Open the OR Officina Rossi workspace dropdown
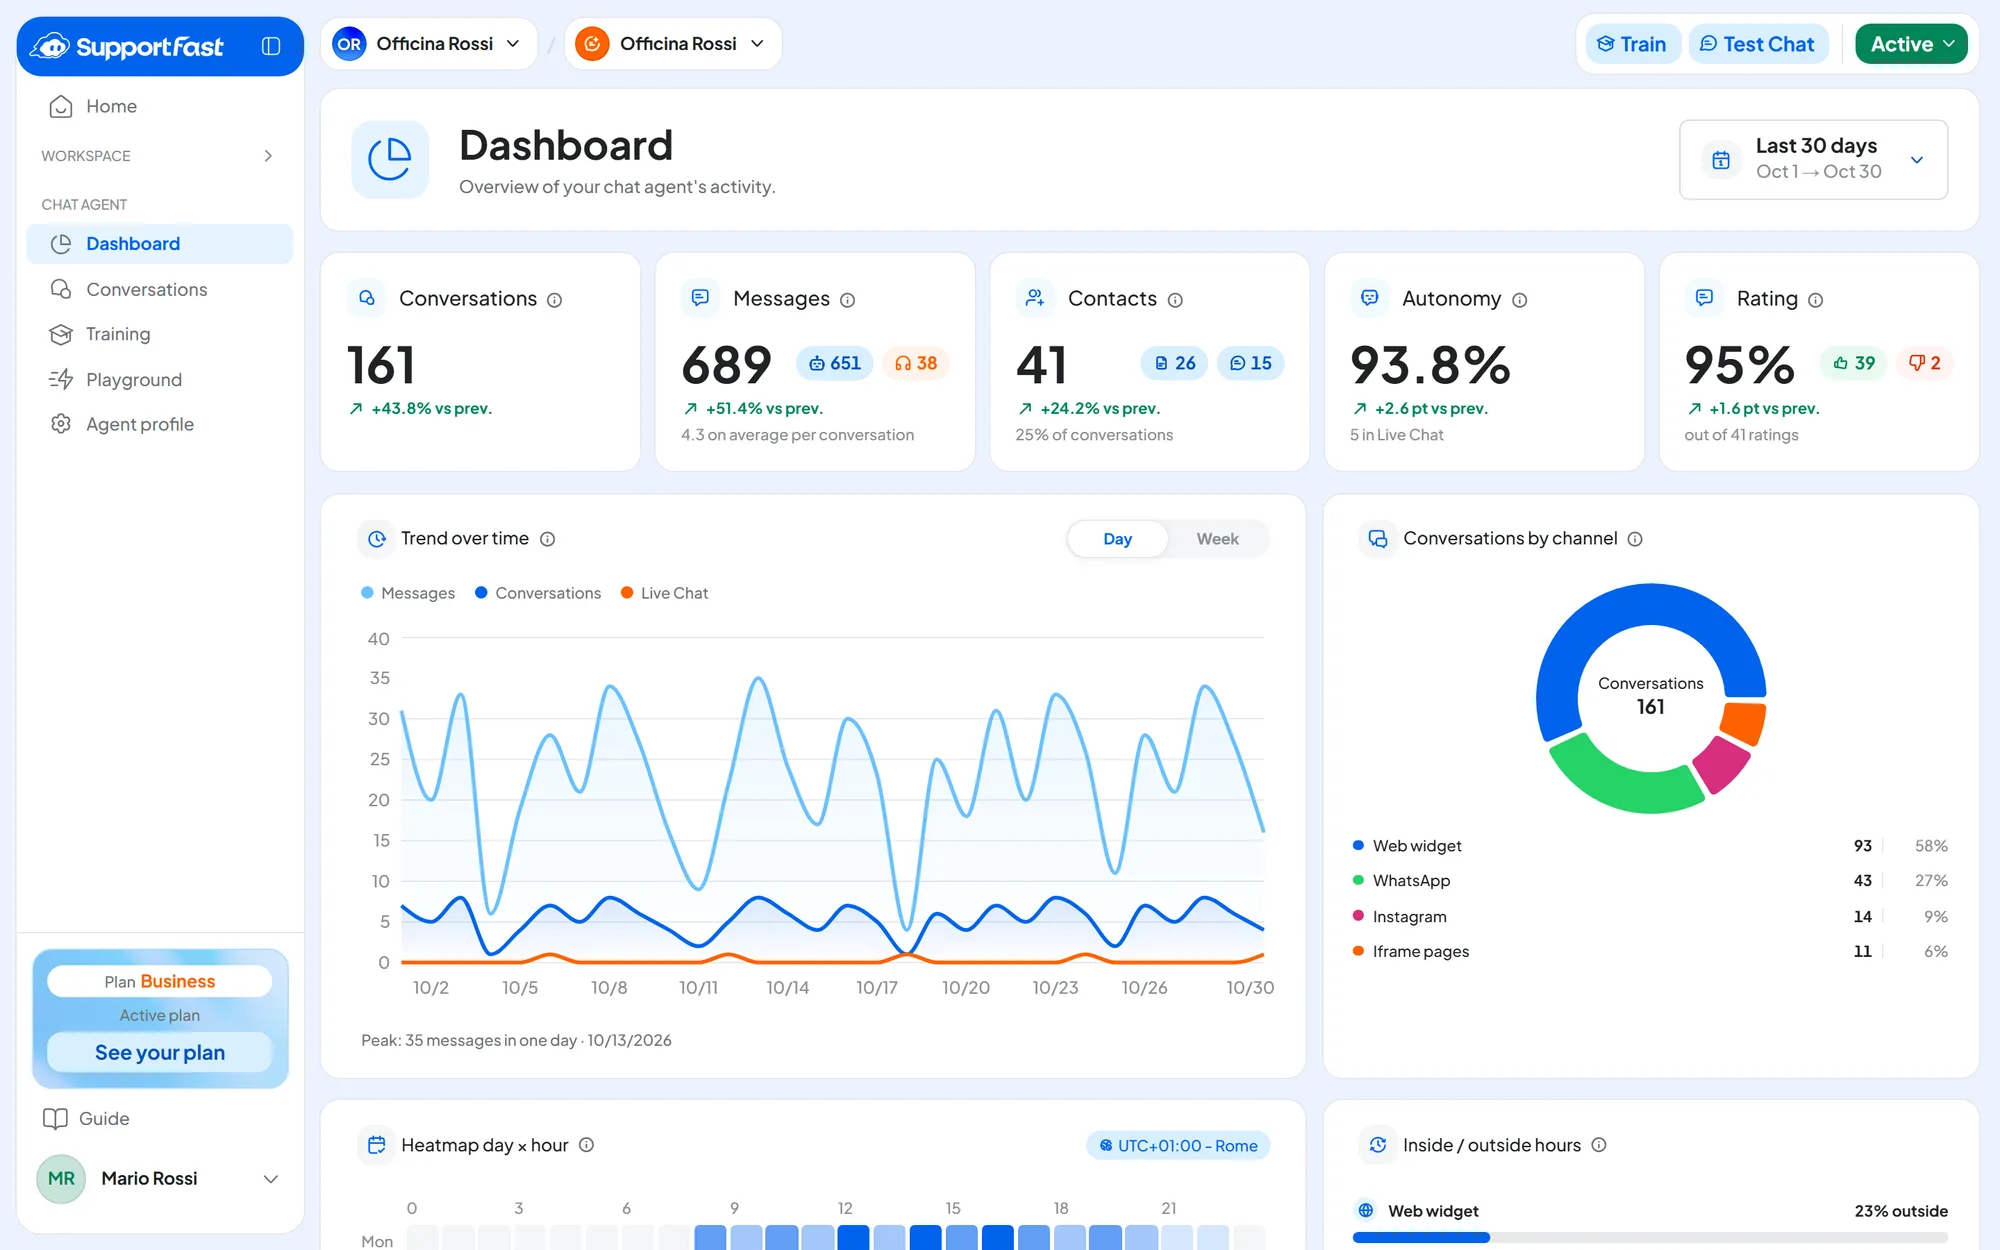Screen dimensions: 2000x1250 coord(428,44)
